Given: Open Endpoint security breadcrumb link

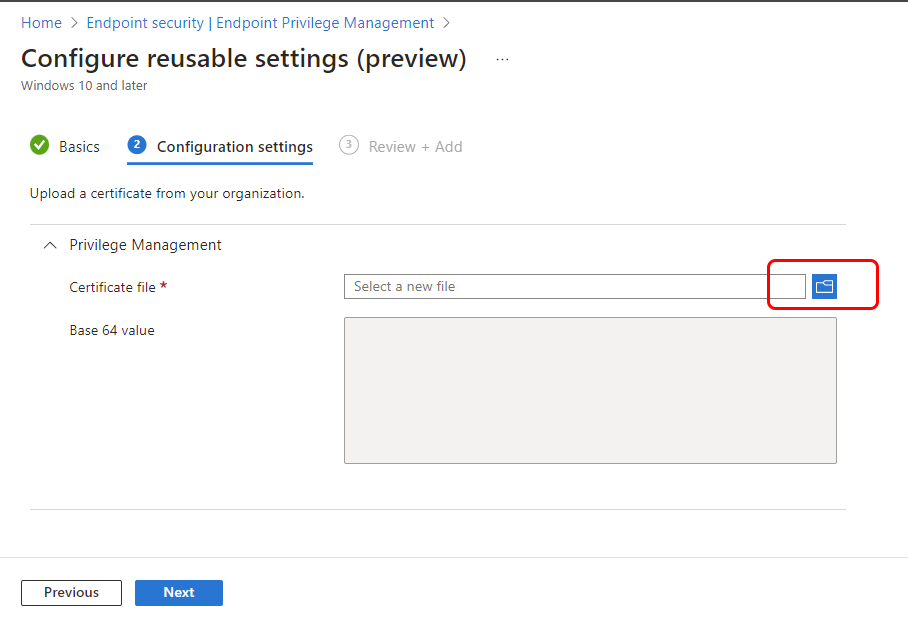Looking at the screenshot, I should coord(260,23).
